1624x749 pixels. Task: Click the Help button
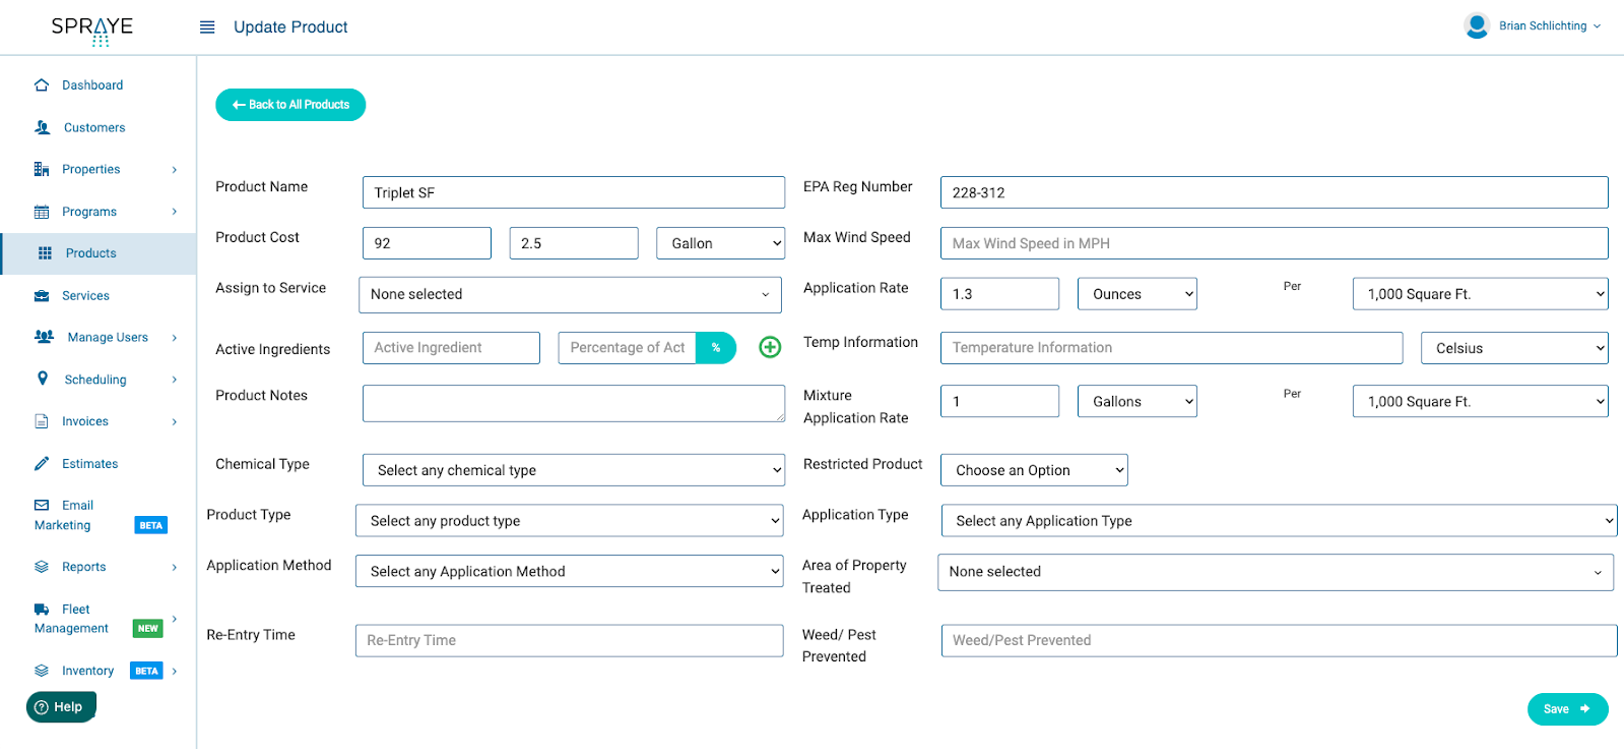click(x=61, y=707)
